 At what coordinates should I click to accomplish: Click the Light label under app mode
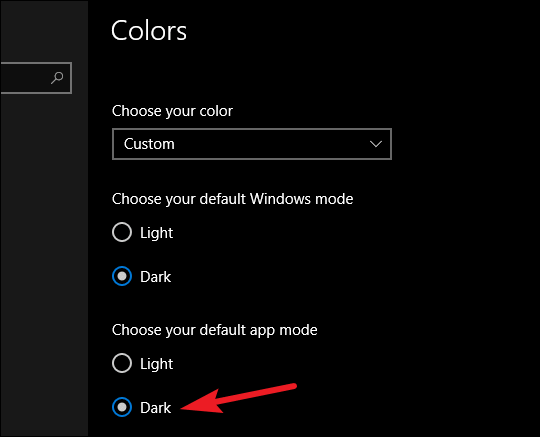tap(156, 364)
